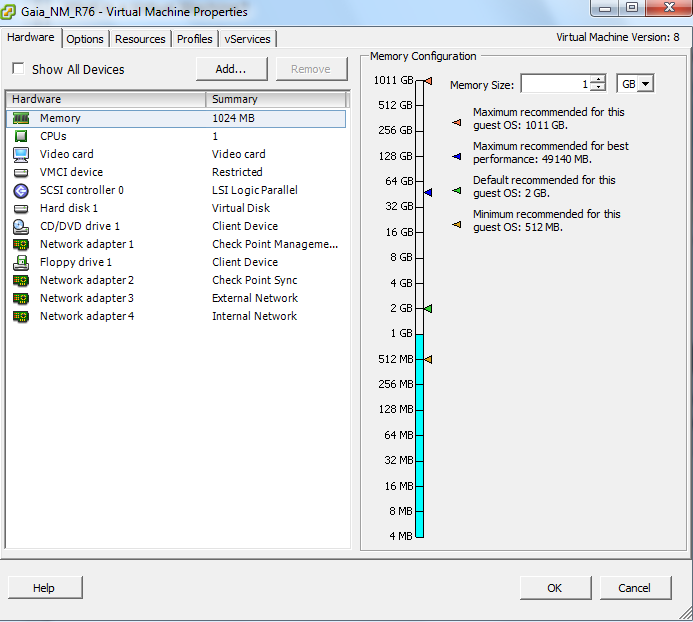Go to the vServices tab
Viewport: 693px width, 622px height.
coord(248,39)
